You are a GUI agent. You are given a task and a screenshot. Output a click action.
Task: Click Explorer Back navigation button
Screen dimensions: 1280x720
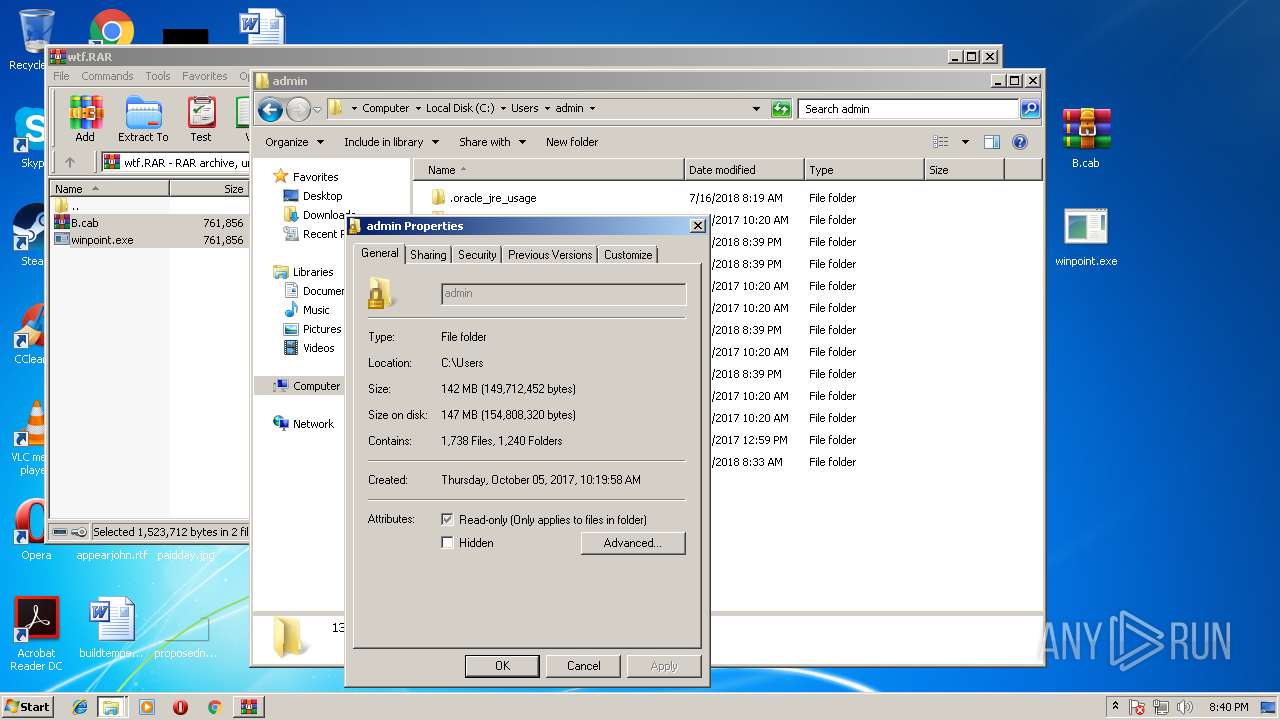270,109
